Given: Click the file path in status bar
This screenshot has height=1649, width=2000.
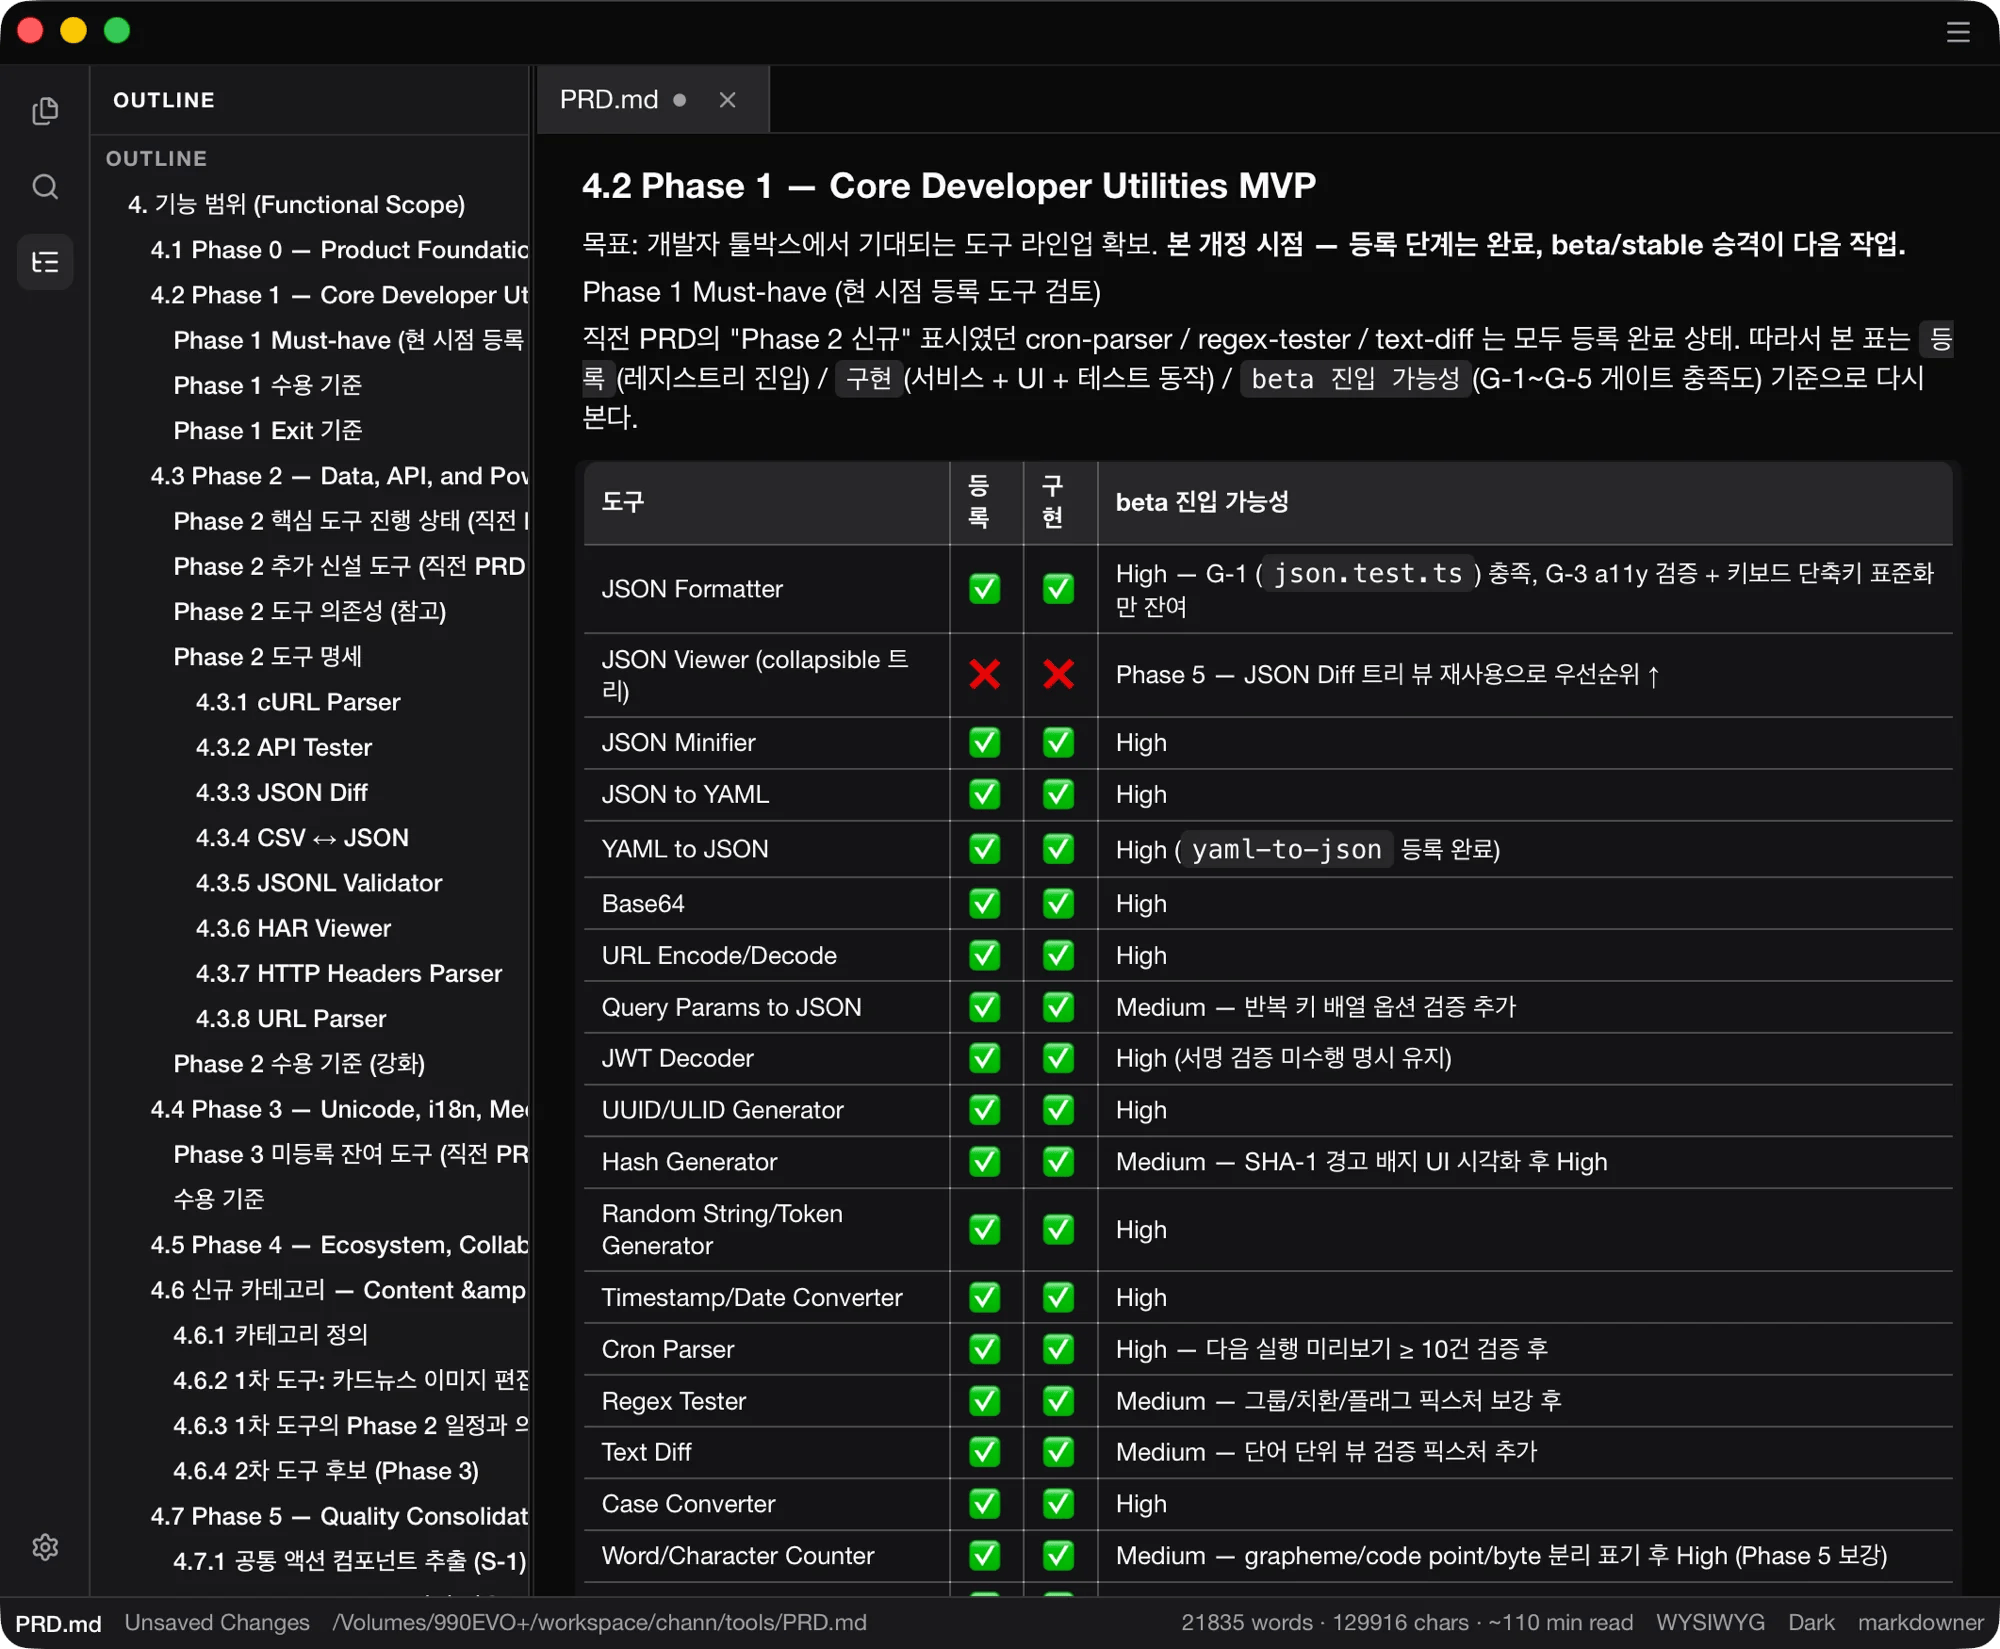Looking at the screenshot, I should click(x=600, y=1622).
